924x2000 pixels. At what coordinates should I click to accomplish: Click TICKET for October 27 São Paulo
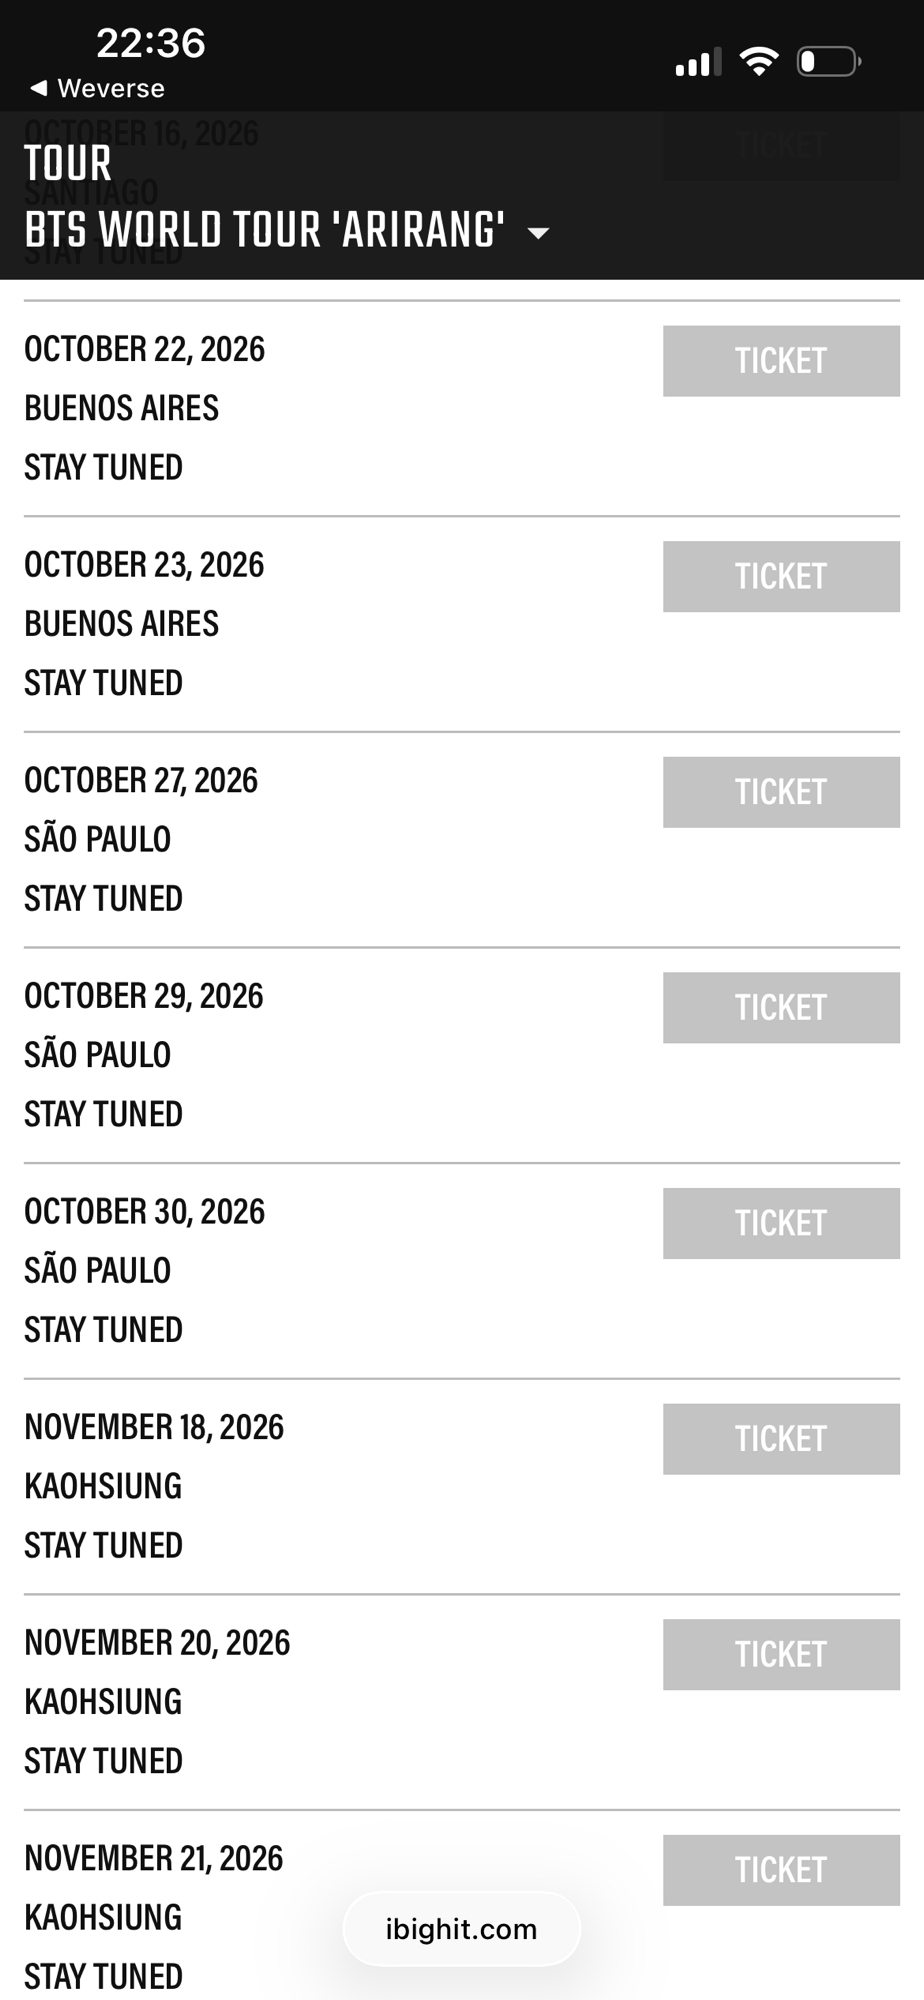781,792
